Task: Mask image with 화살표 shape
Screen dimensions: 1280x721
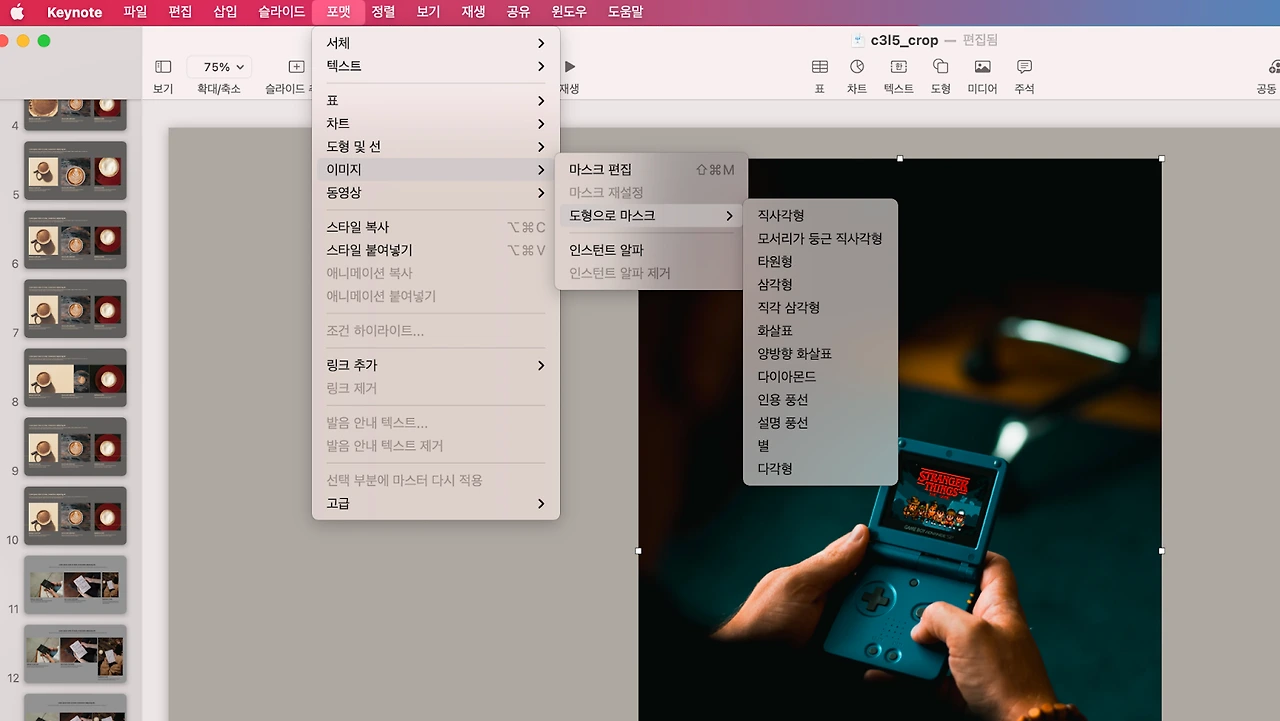Action: click(820, 331)
